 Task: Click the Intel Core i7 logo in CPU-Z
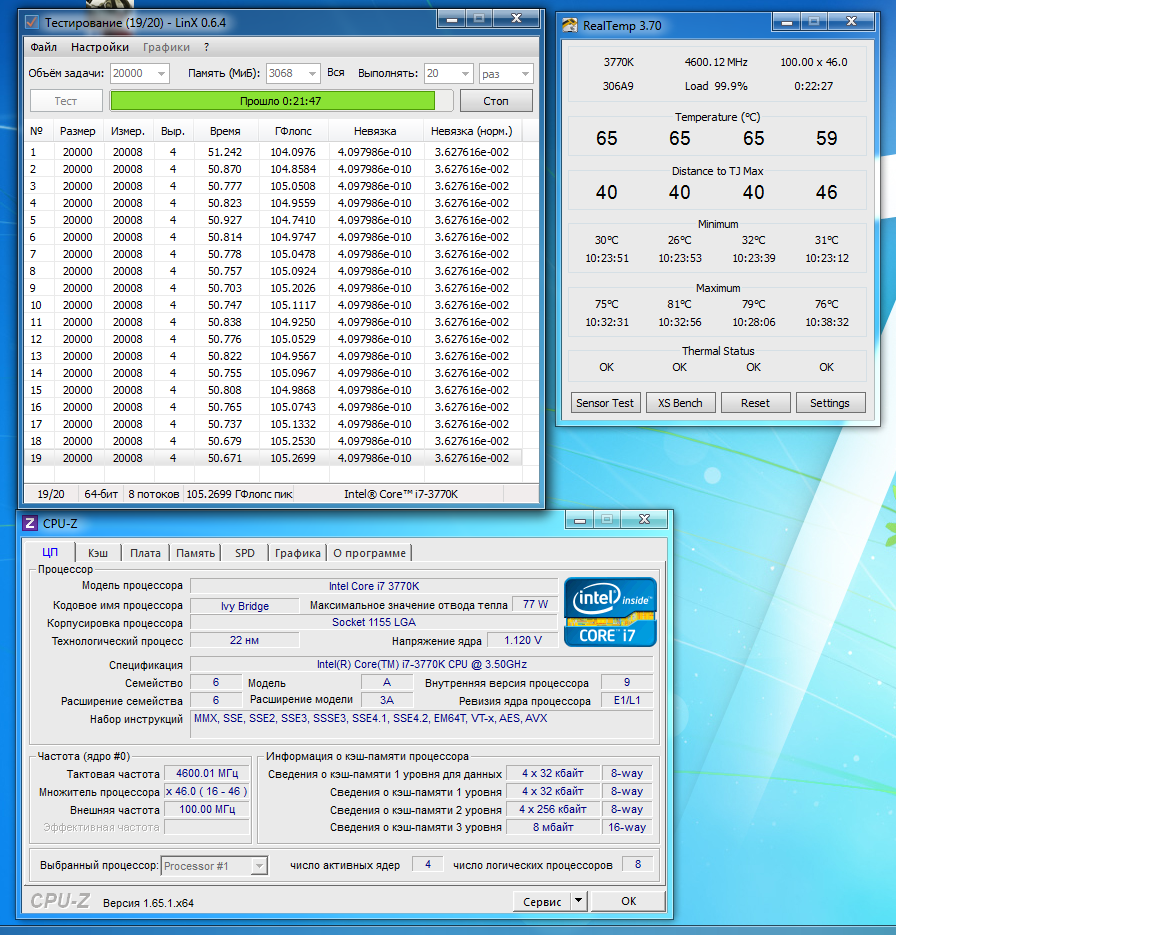[610, 612]
